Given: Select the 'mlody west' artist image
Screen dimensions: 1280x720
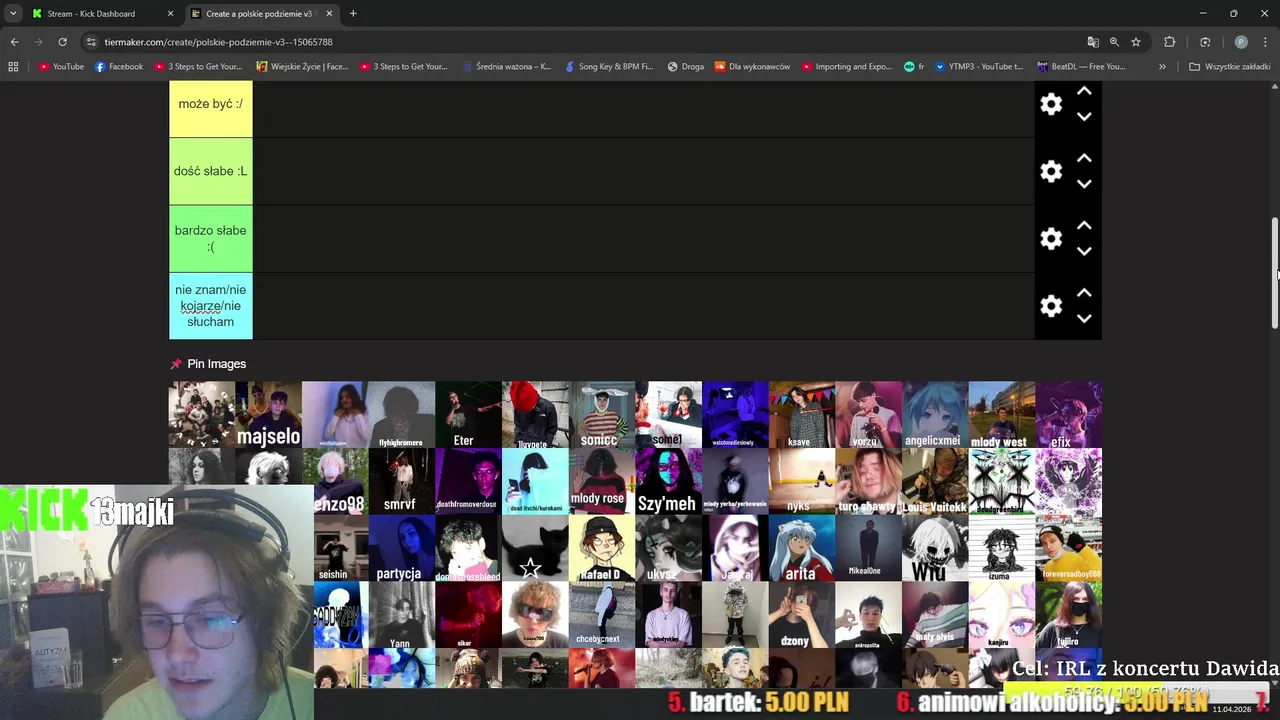Looking at the screenshot, I should [x=1001, y=414].
